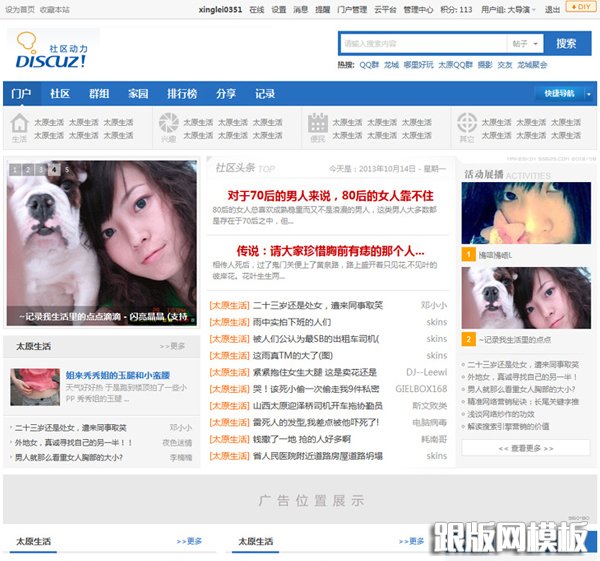Click the Discuz! logo
Screen dimensions: 600x561
[52, 51]
